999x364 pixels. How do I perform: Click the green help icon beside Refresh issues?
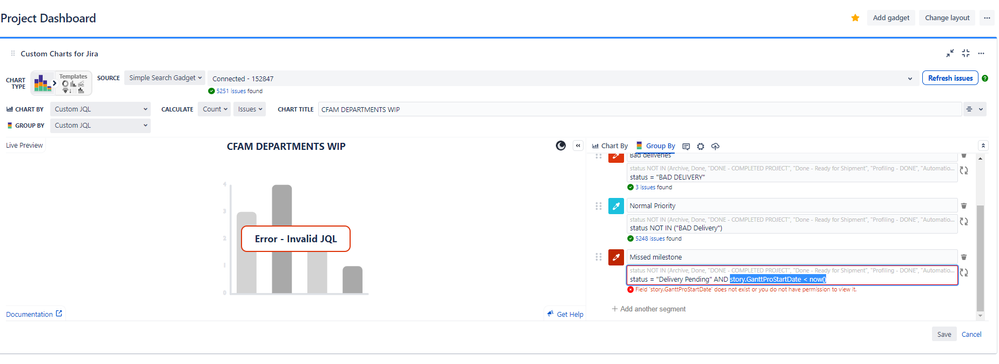coord(986,78)
